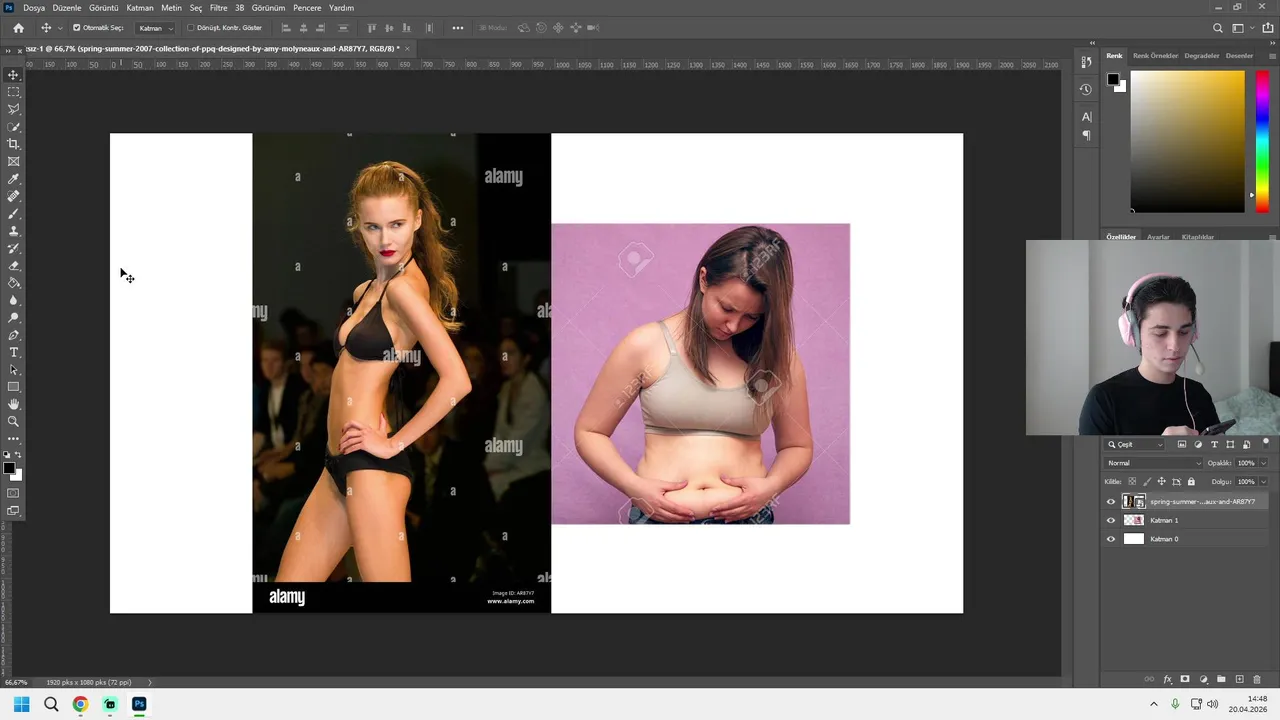
Task: Open the Windows Start menu
Action: [21, 704]
